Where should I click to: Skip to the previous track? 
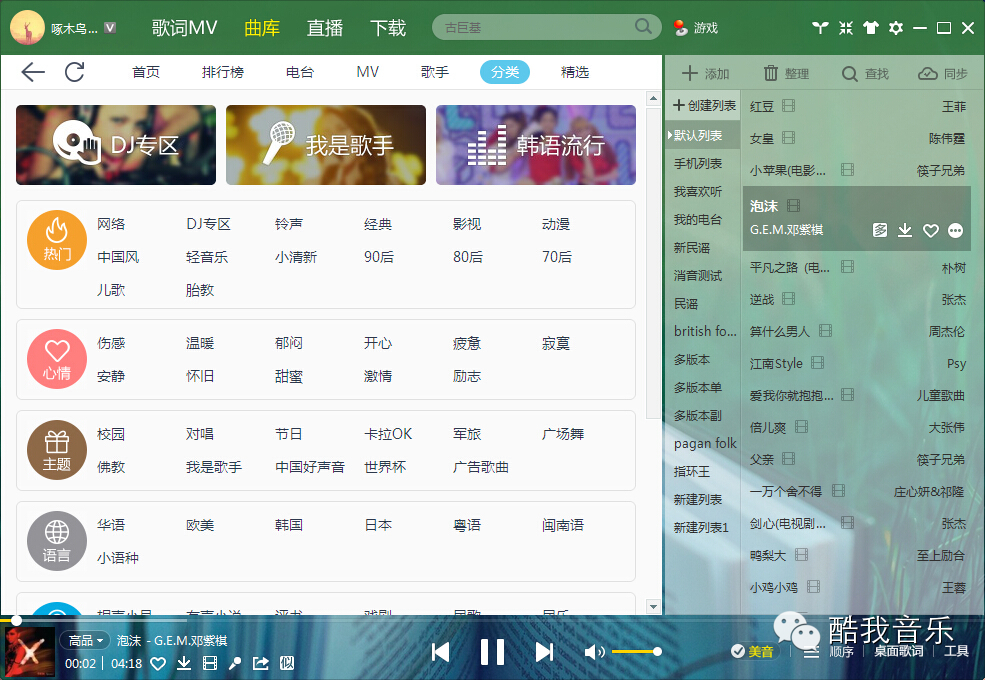(440, 652)
